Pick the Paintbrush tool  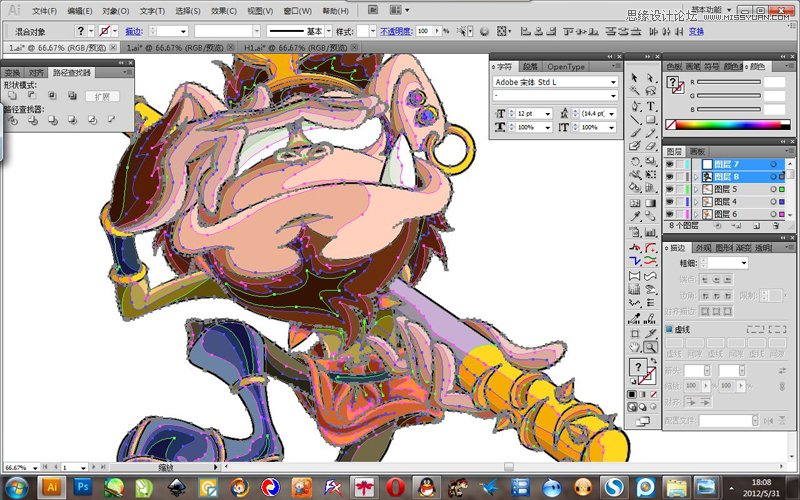pyautogui.click(x=635, y=133)
